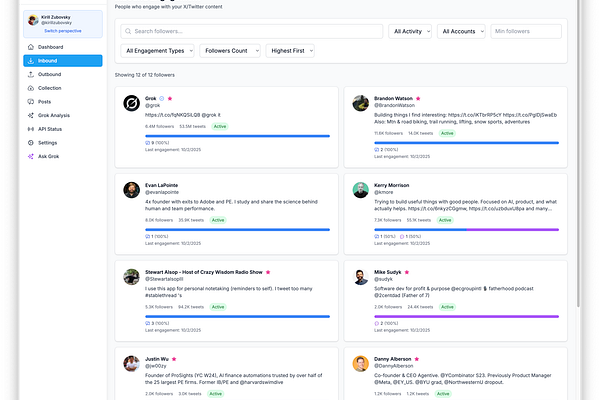
Task: Click the Ask Grok purple icon
Action: coord(31,156)
